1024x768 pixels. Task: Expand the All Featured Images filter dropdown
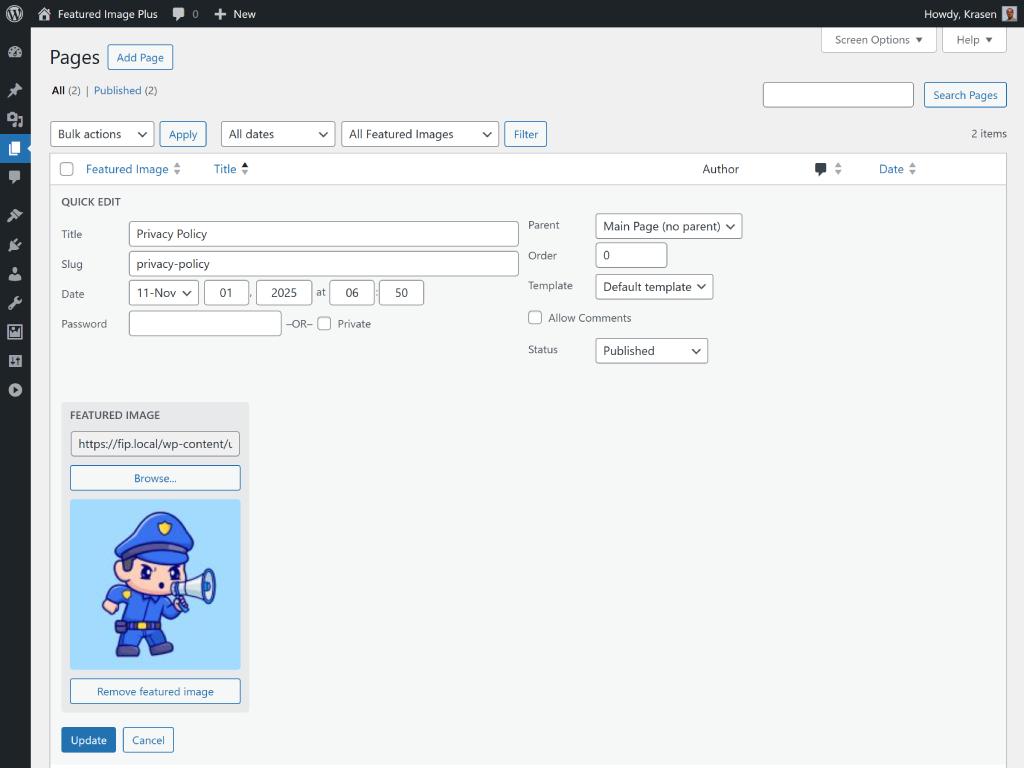tap(419, 133)
